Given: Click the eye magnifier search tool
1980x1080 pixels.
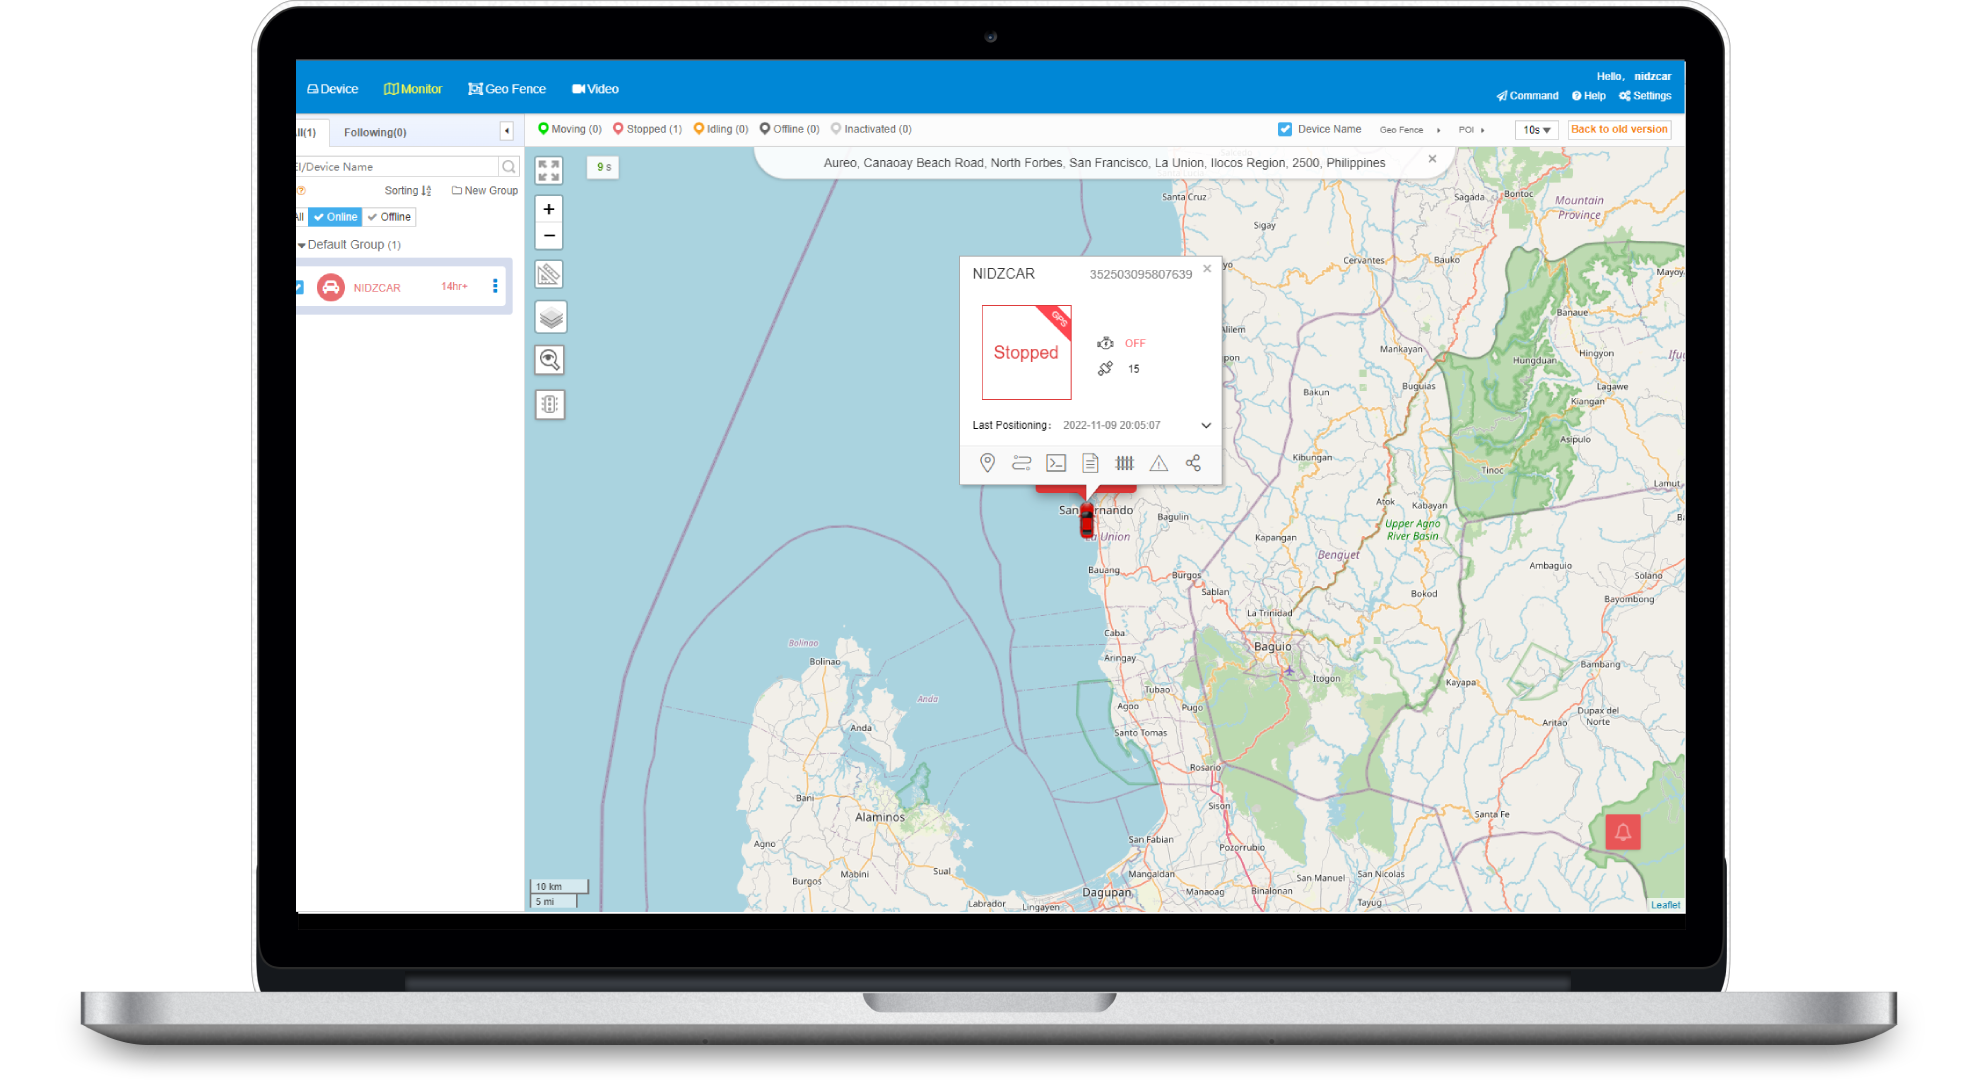Looking at the screenshot, I should (x=549, y=360).
